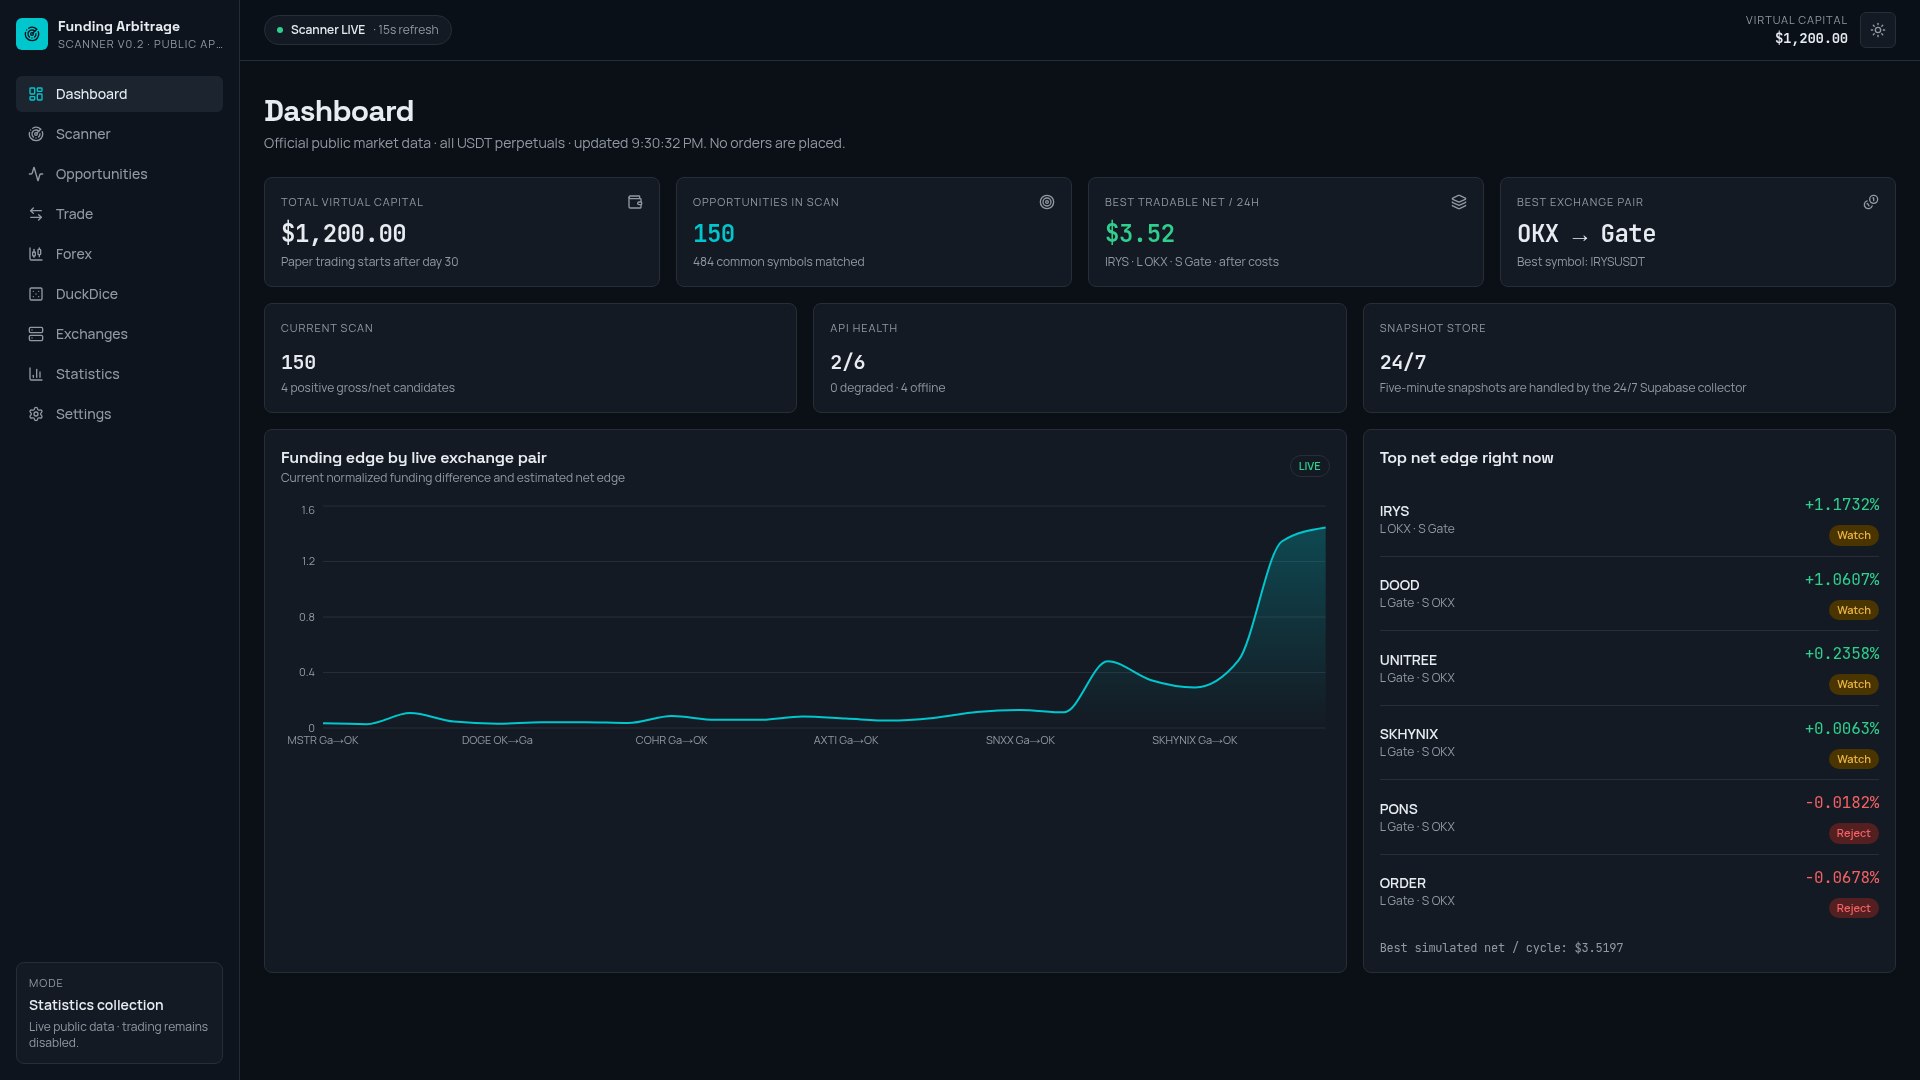Click the Watch badge for IRYS
This screenshot has height=1080, width=1920.
(1853, 536)
